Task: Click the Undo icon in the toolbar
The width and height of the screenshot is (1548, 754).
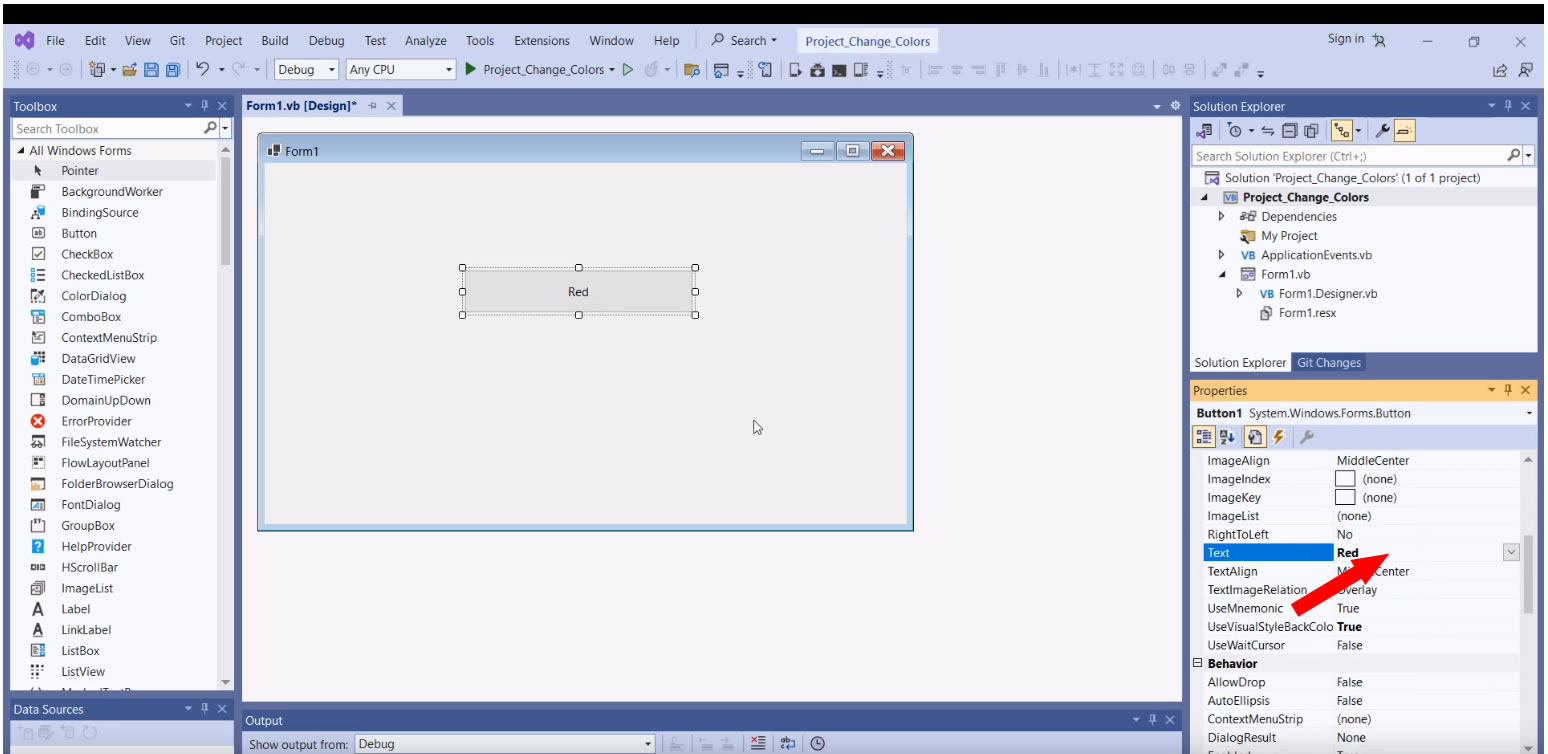Action: pos(203,70)
